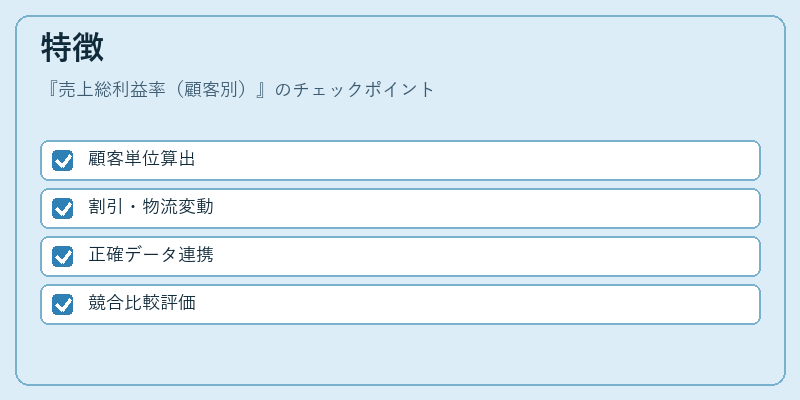Click blank gap between subtitle and 顧客単位算出 row
This screenshot has width=800, height=400.
coord(400,120)
